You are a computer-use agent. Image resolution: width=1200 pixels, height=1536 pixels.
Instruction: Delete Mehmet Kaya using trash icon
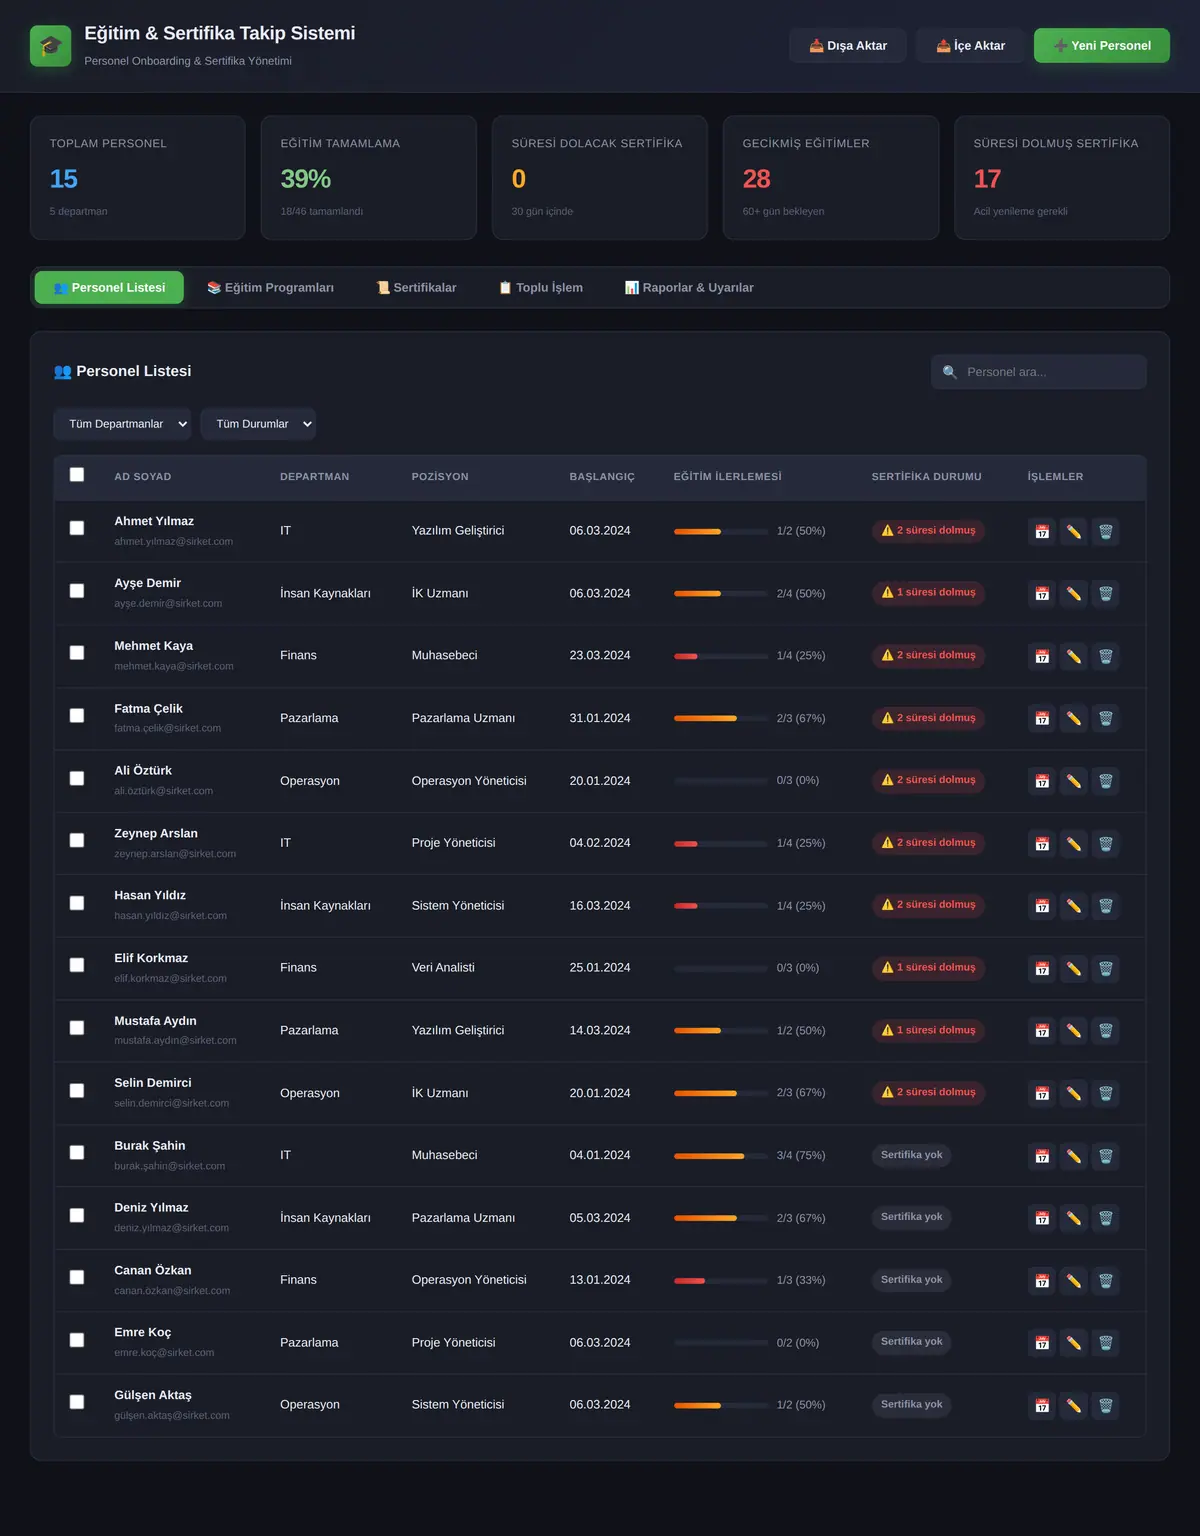(1105, 656)
